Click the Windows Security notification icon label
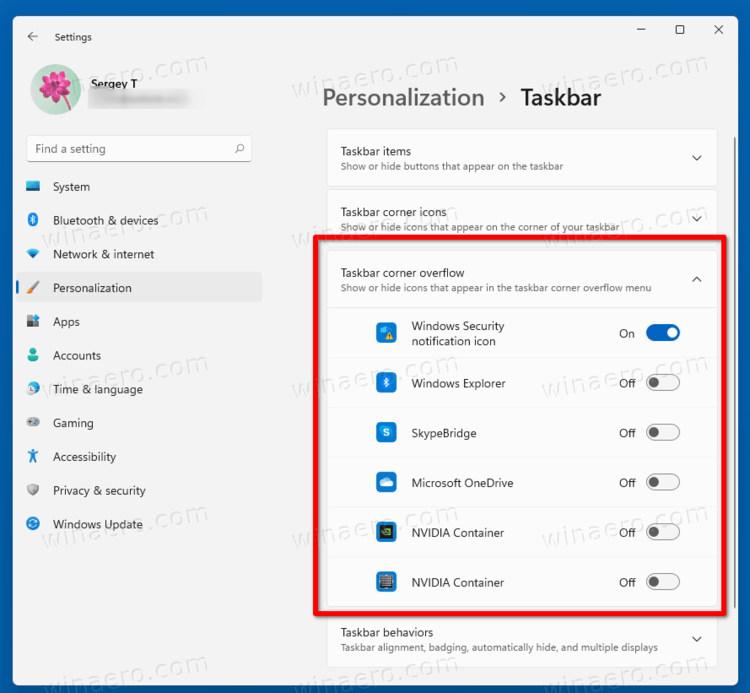This screenshot has width=750, height=693. tap(458, 333)
